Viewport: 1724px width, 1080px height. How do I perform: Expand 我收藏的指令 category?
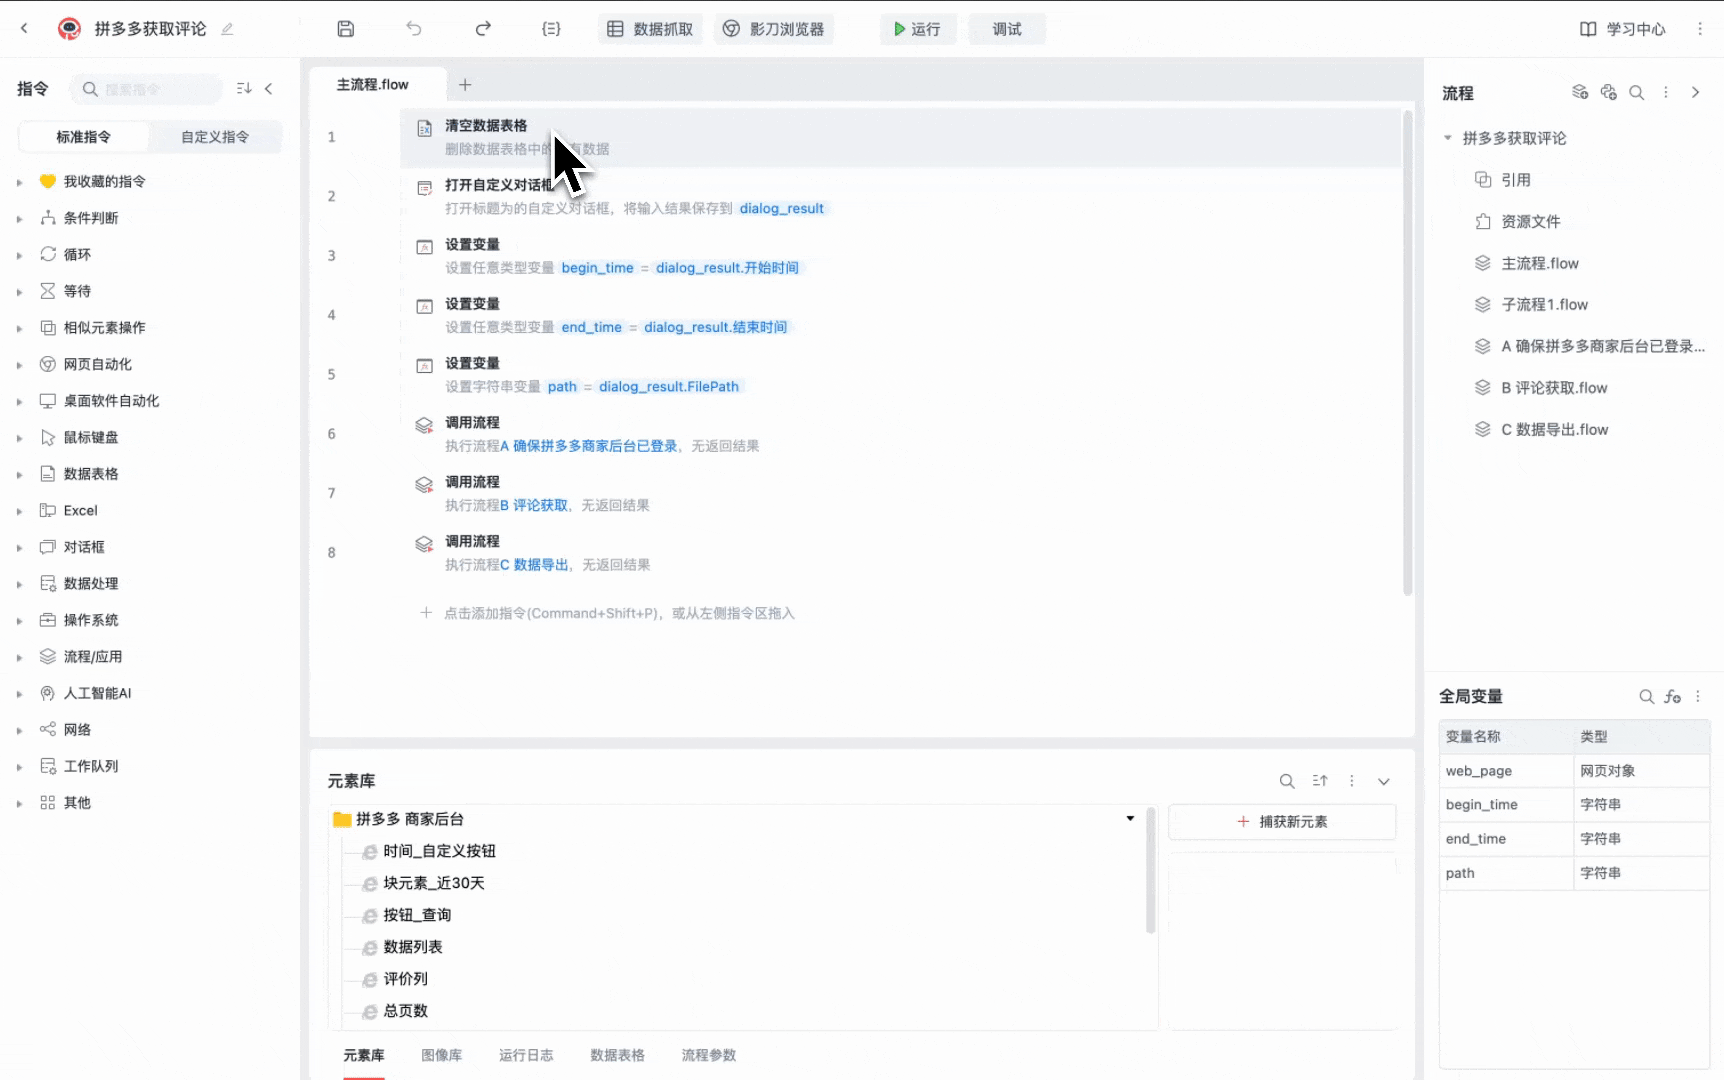pos(19,182)
